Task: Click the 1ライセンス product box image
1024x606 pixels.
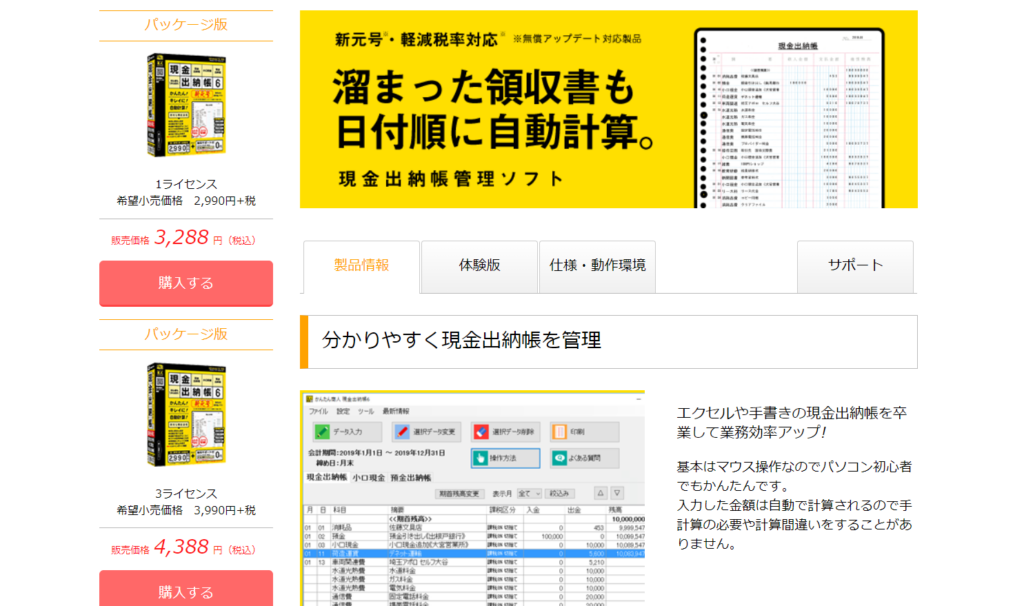Action: [186, 106]
